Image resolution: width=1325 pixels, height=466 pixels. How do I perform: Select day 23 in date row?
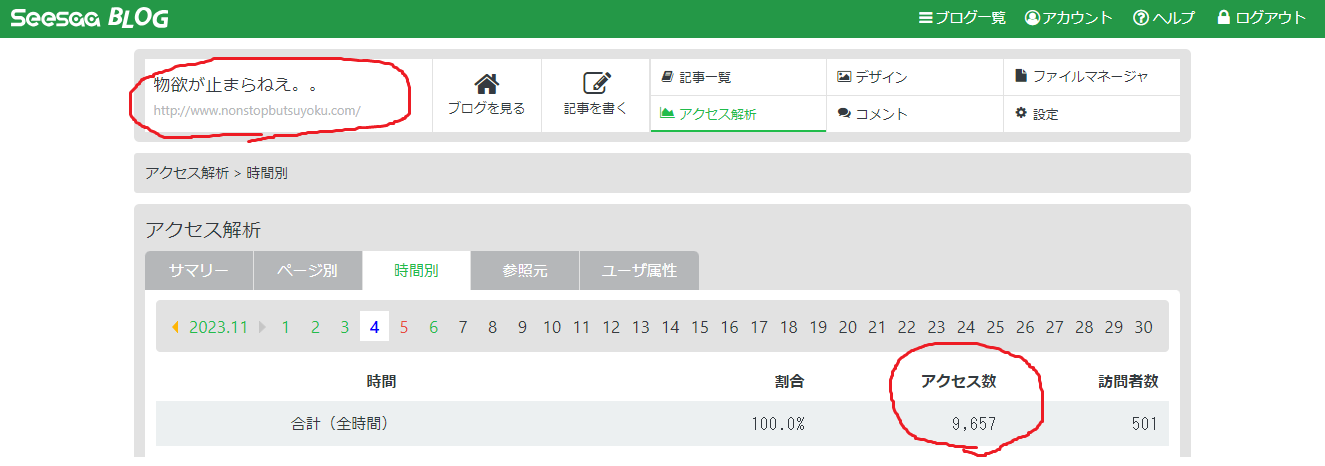936,327
